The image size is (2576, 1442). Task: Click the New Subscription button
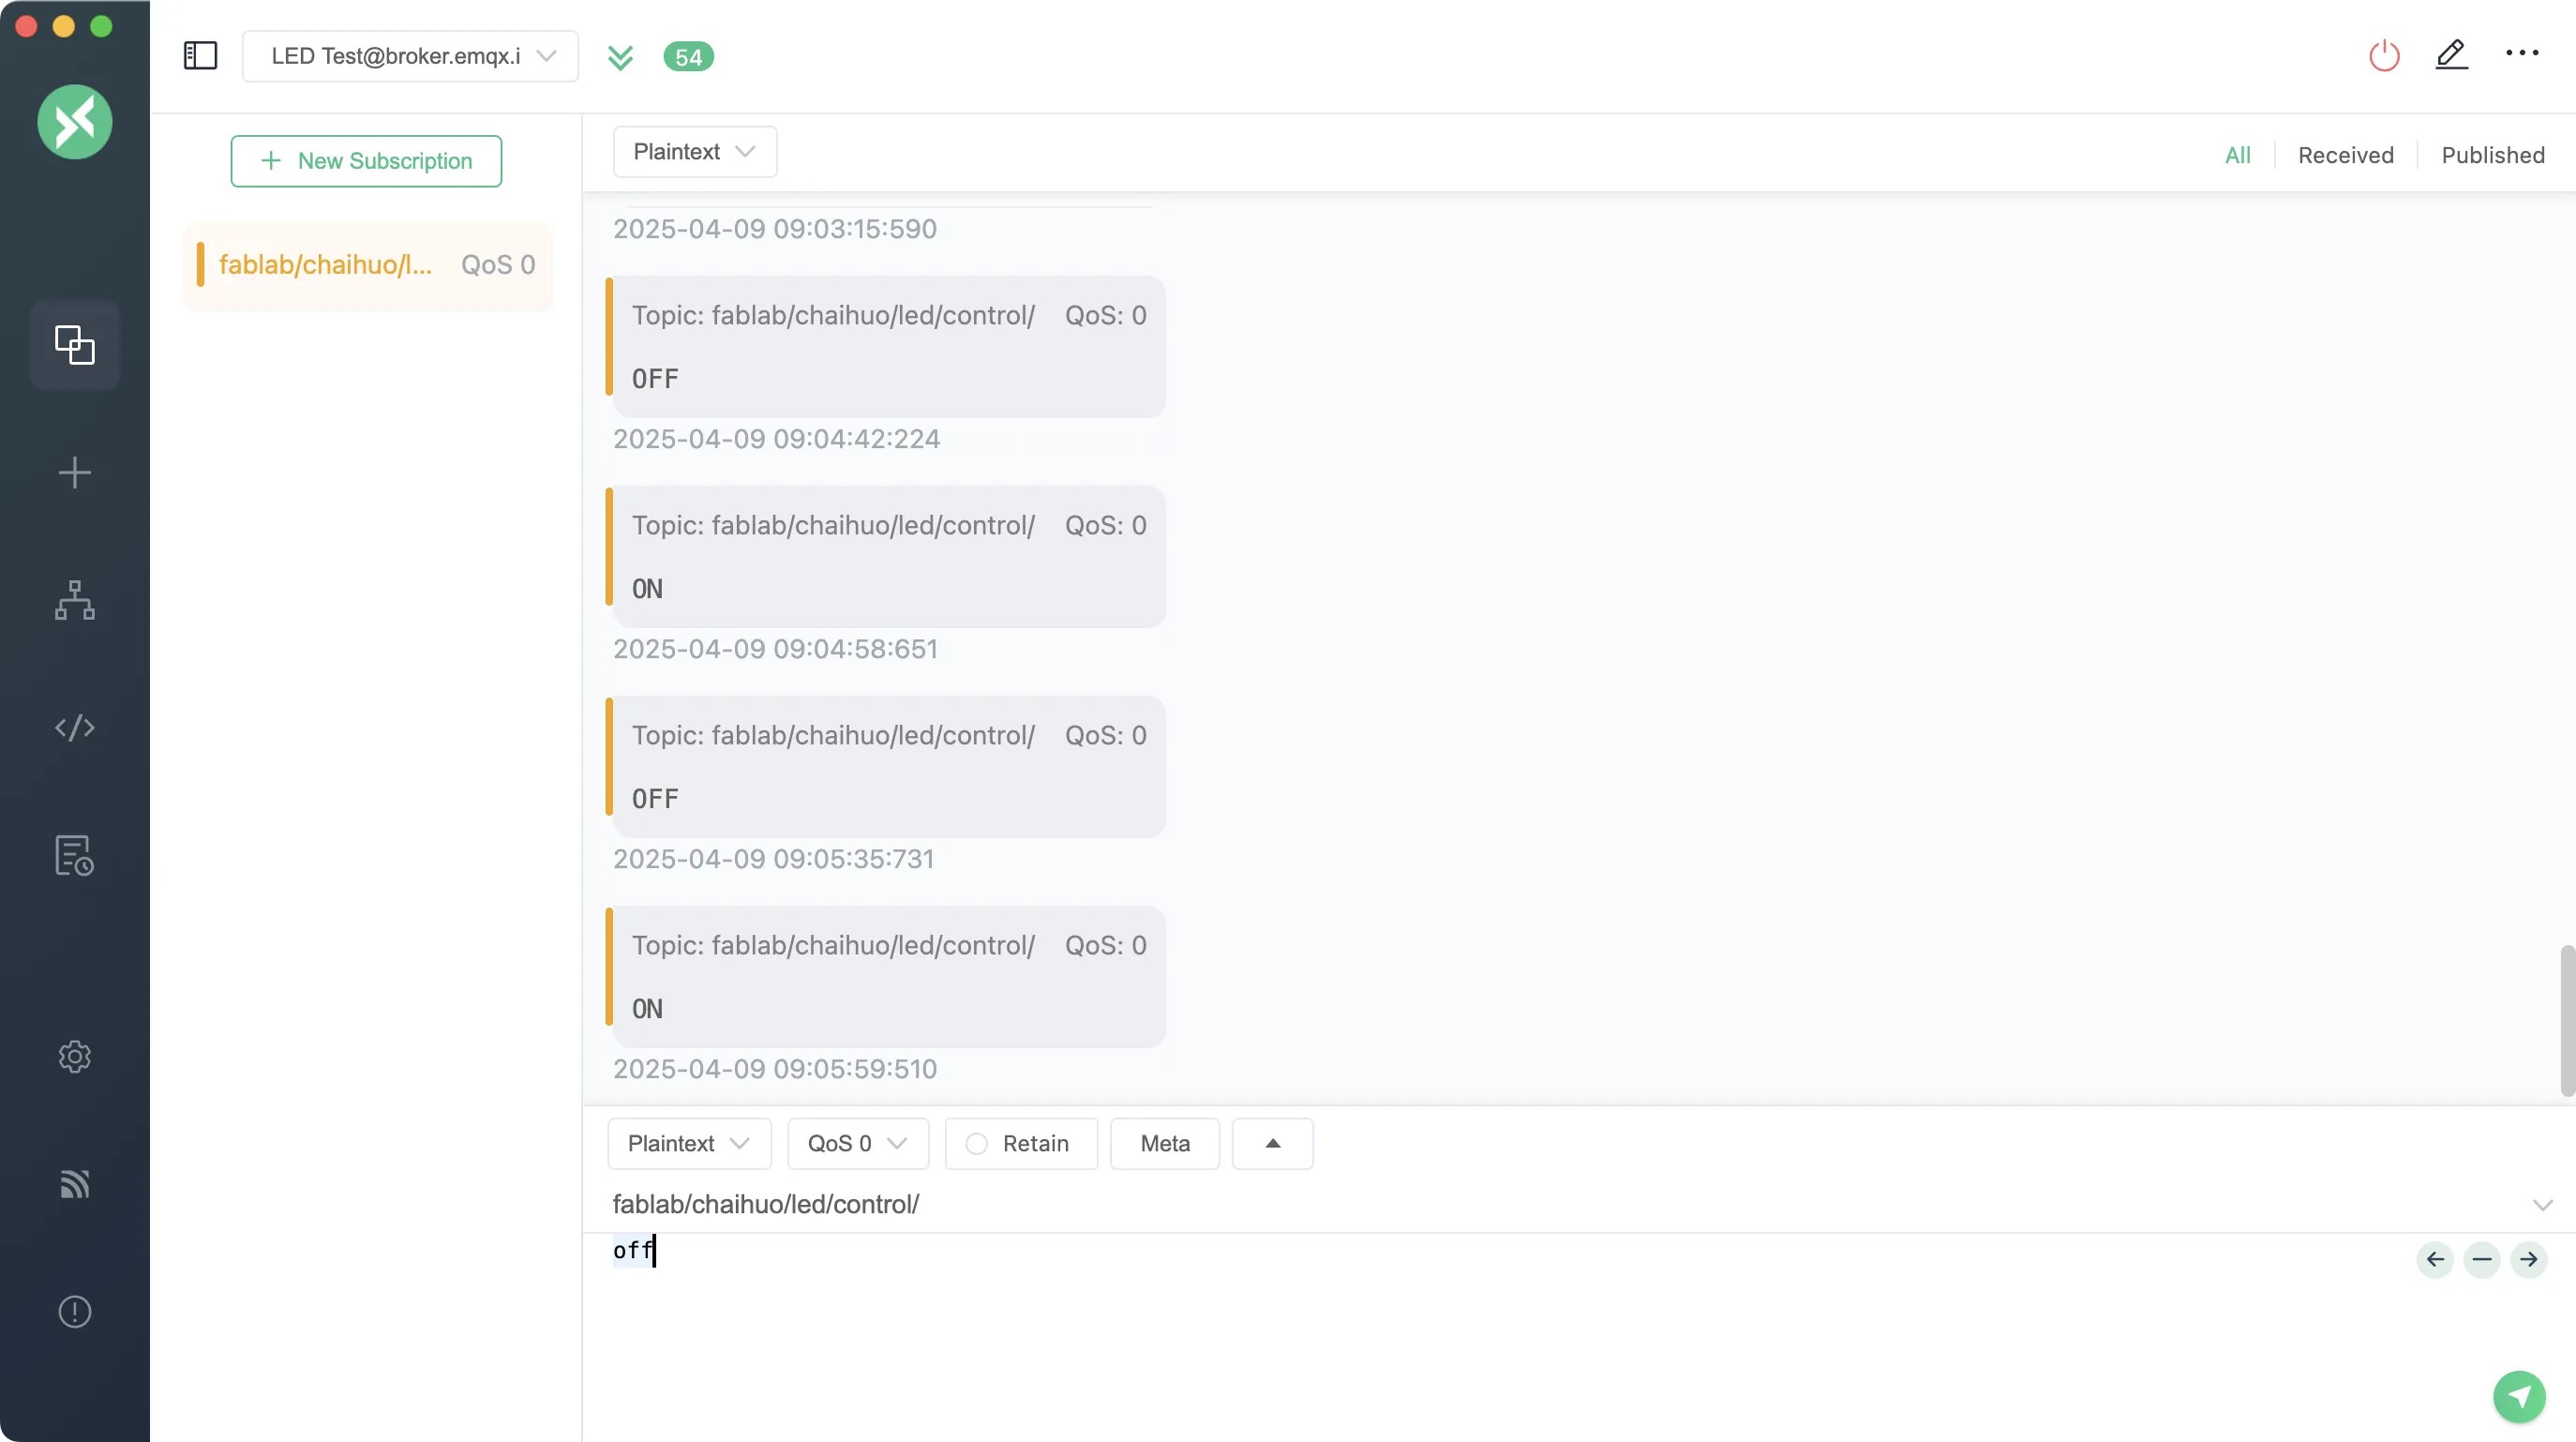pyautogui.click(x=366, y=161)
